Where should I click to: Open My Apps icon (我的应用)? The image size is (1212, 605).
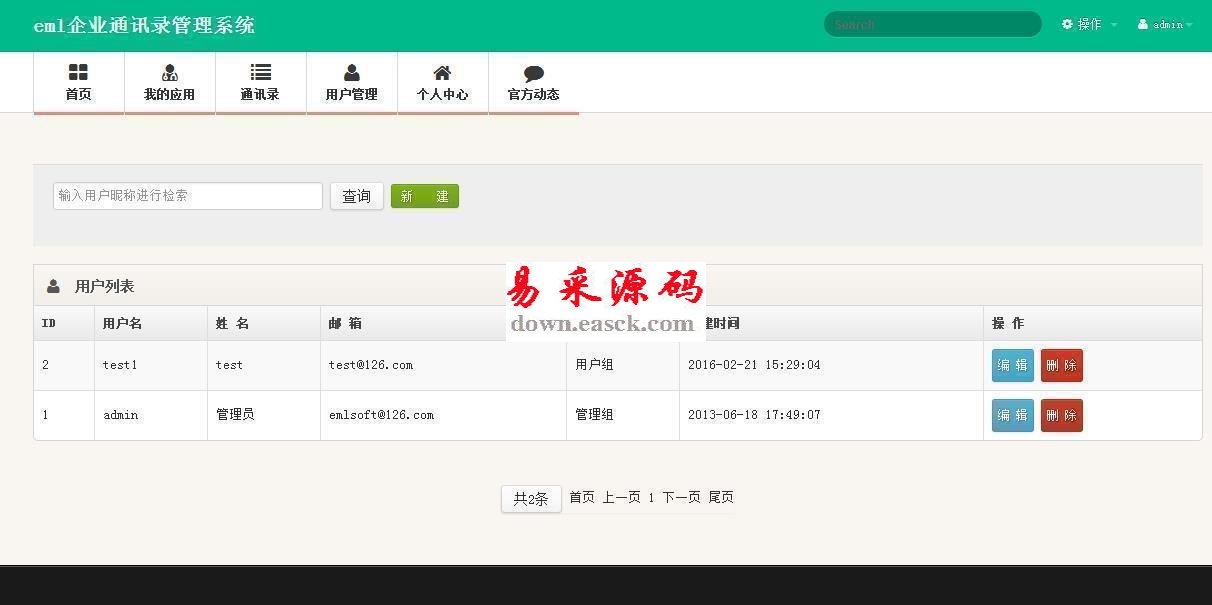169,72
